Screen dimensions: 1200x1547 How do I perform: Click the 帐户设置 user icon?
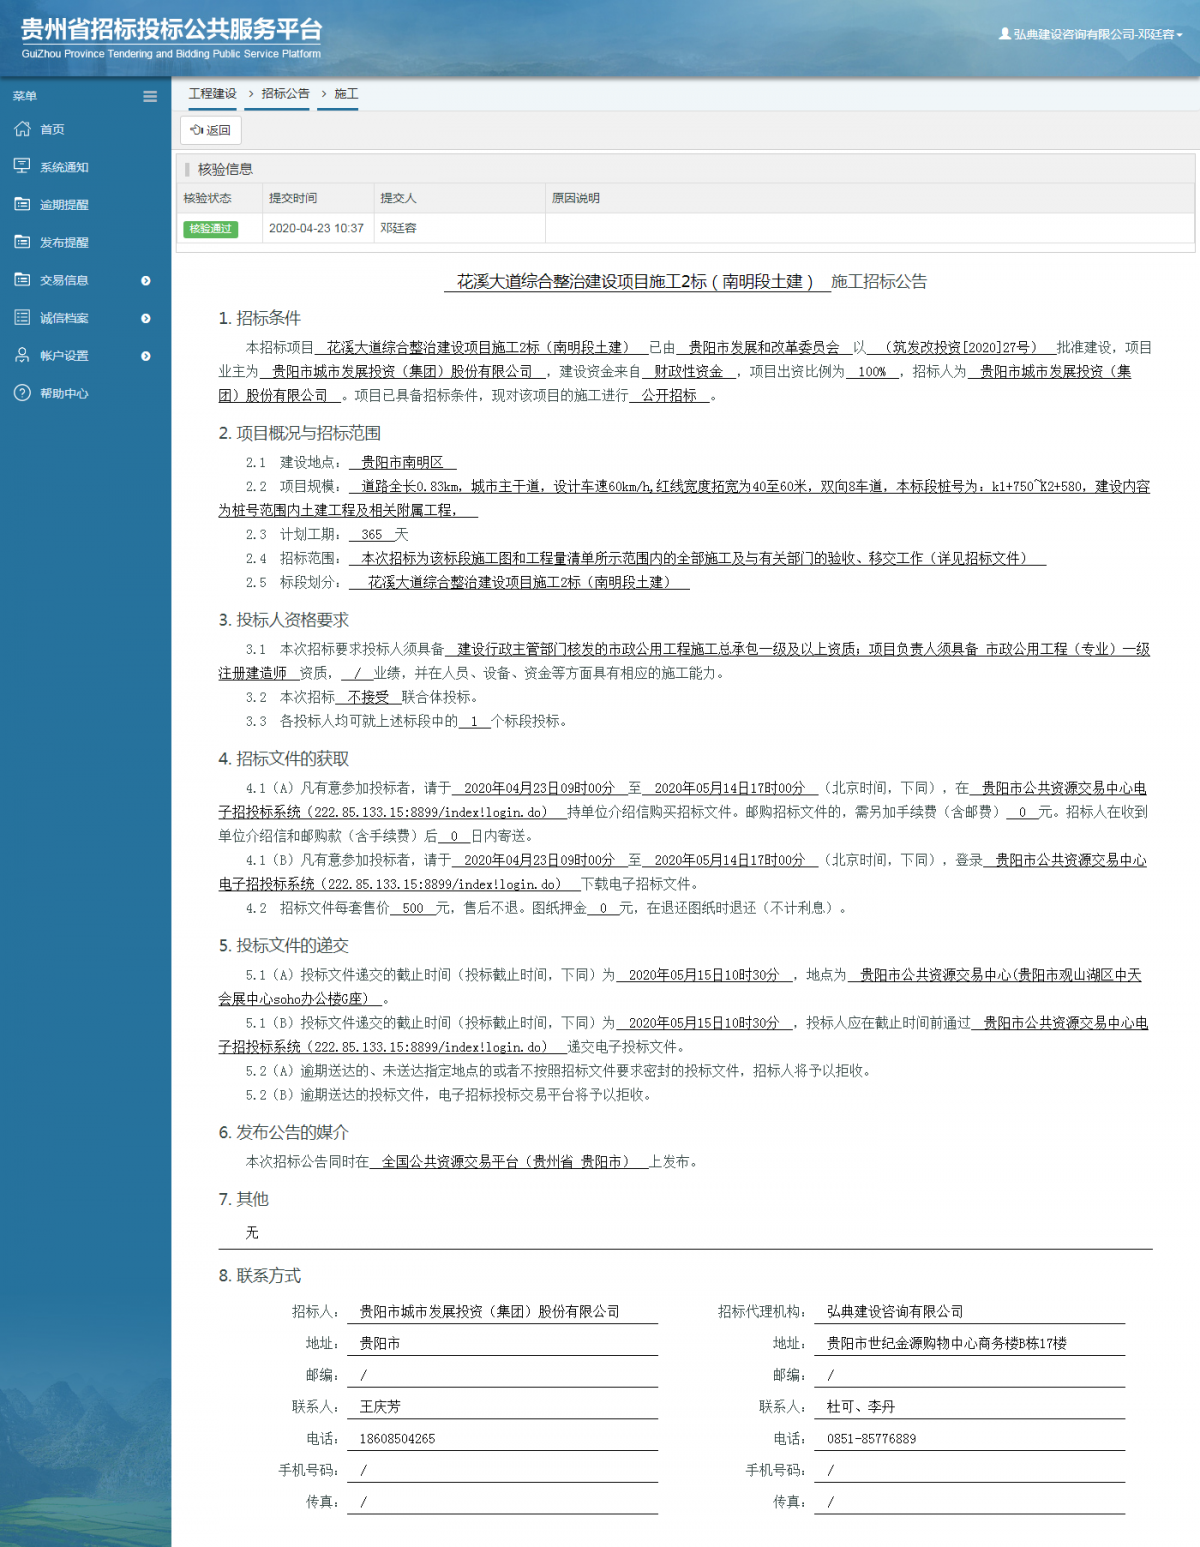point(22,355)
